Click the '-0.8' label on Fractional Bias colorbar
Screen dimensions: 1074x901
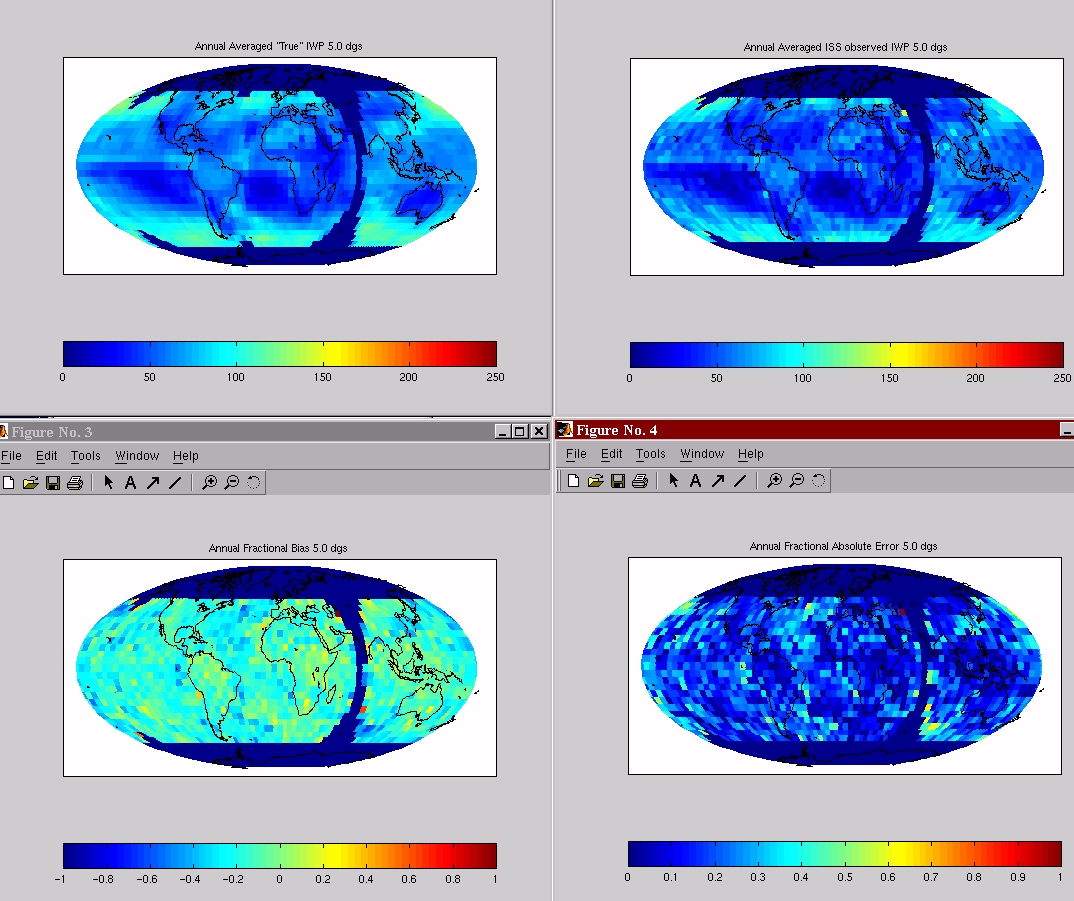(x=103, y=879)
